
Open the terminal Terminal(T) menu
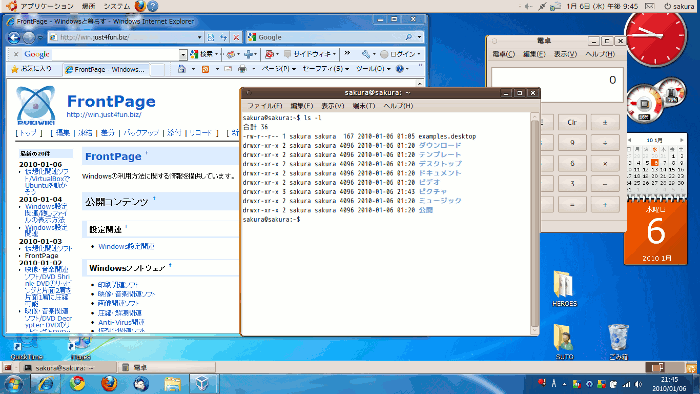pos(364,106)
